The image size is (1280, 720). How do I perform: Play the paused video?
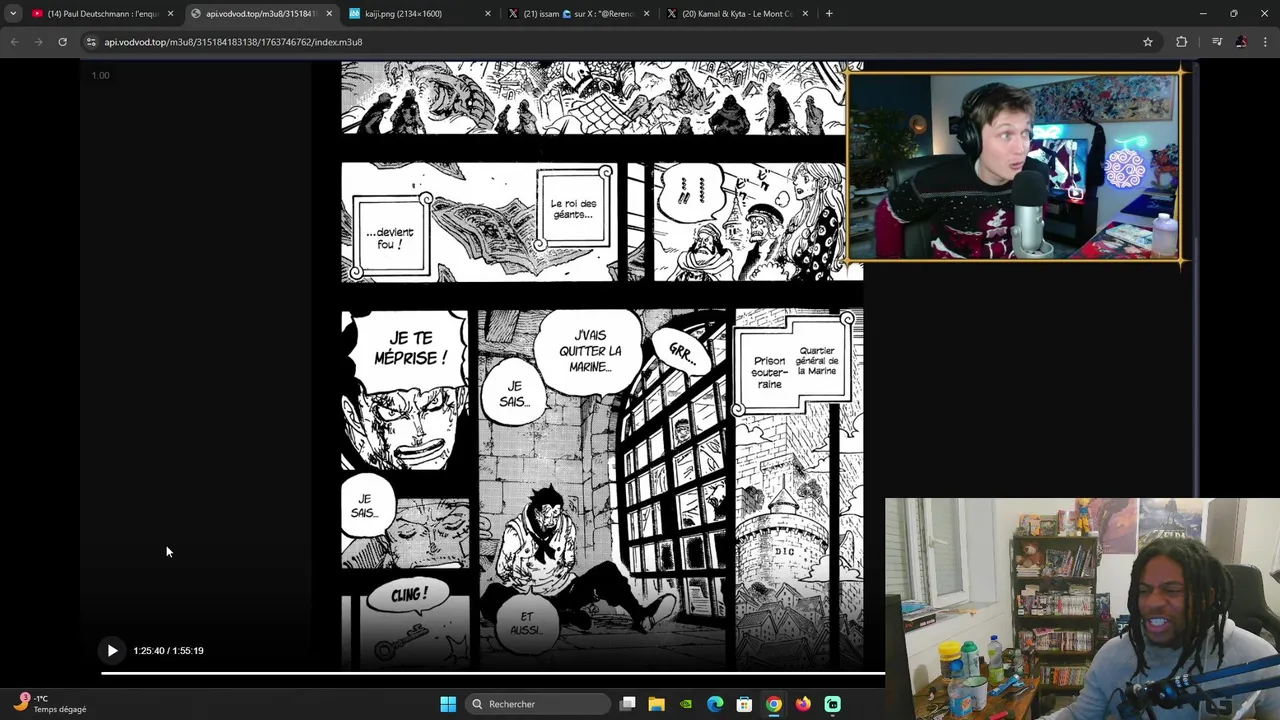[112, 651]
